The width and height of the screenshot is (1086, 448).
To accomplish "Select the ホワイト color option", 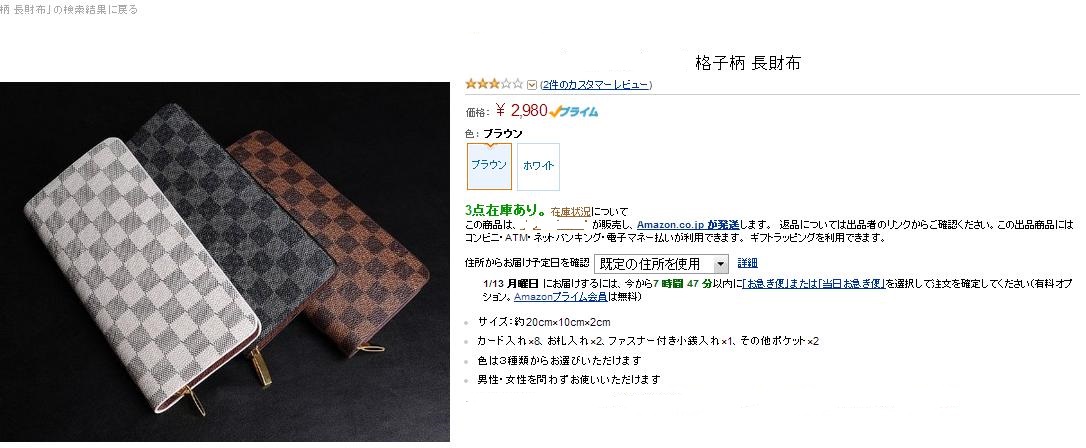I will [x=538, y=166].
